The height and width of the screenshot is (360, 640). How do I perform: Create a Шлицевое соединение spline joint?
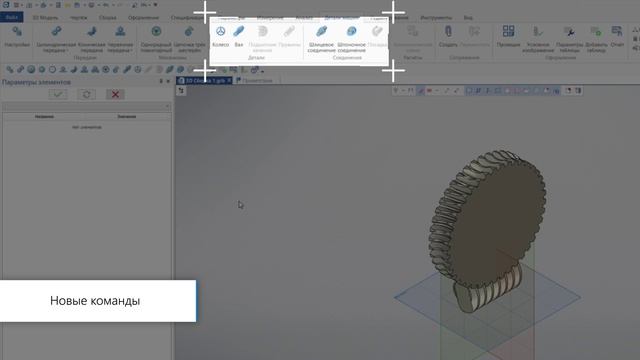click(321, 39)
